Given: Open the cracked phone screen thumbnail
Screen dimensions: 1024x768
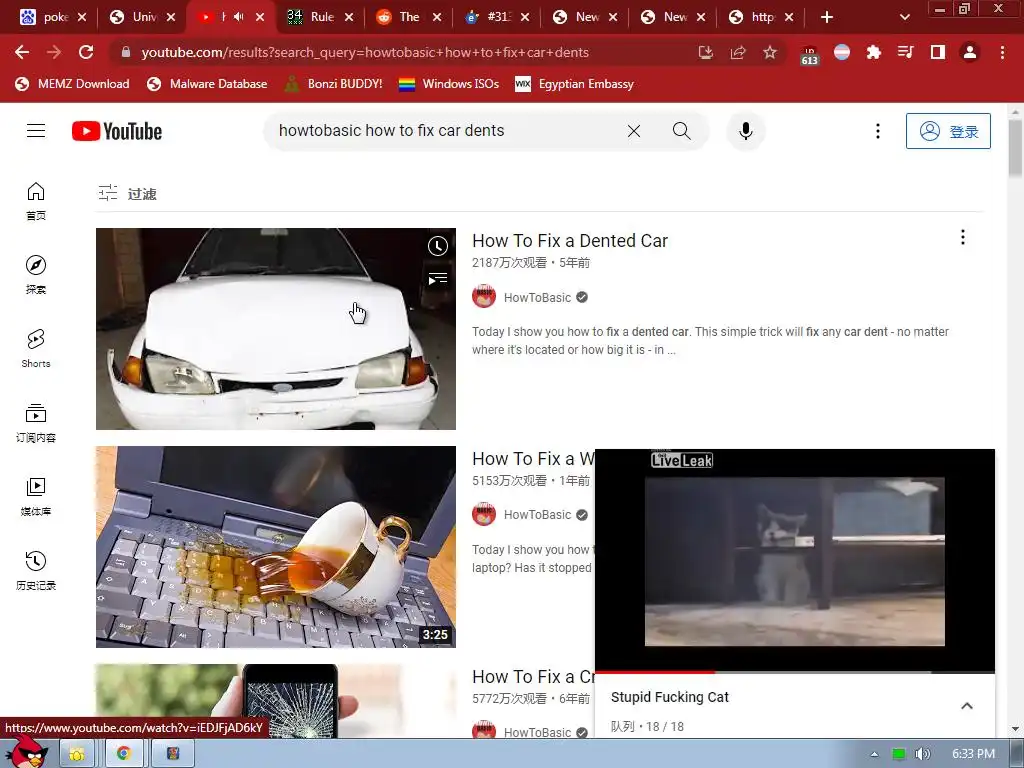Looking at the screenshot, I should click(276, 701).
